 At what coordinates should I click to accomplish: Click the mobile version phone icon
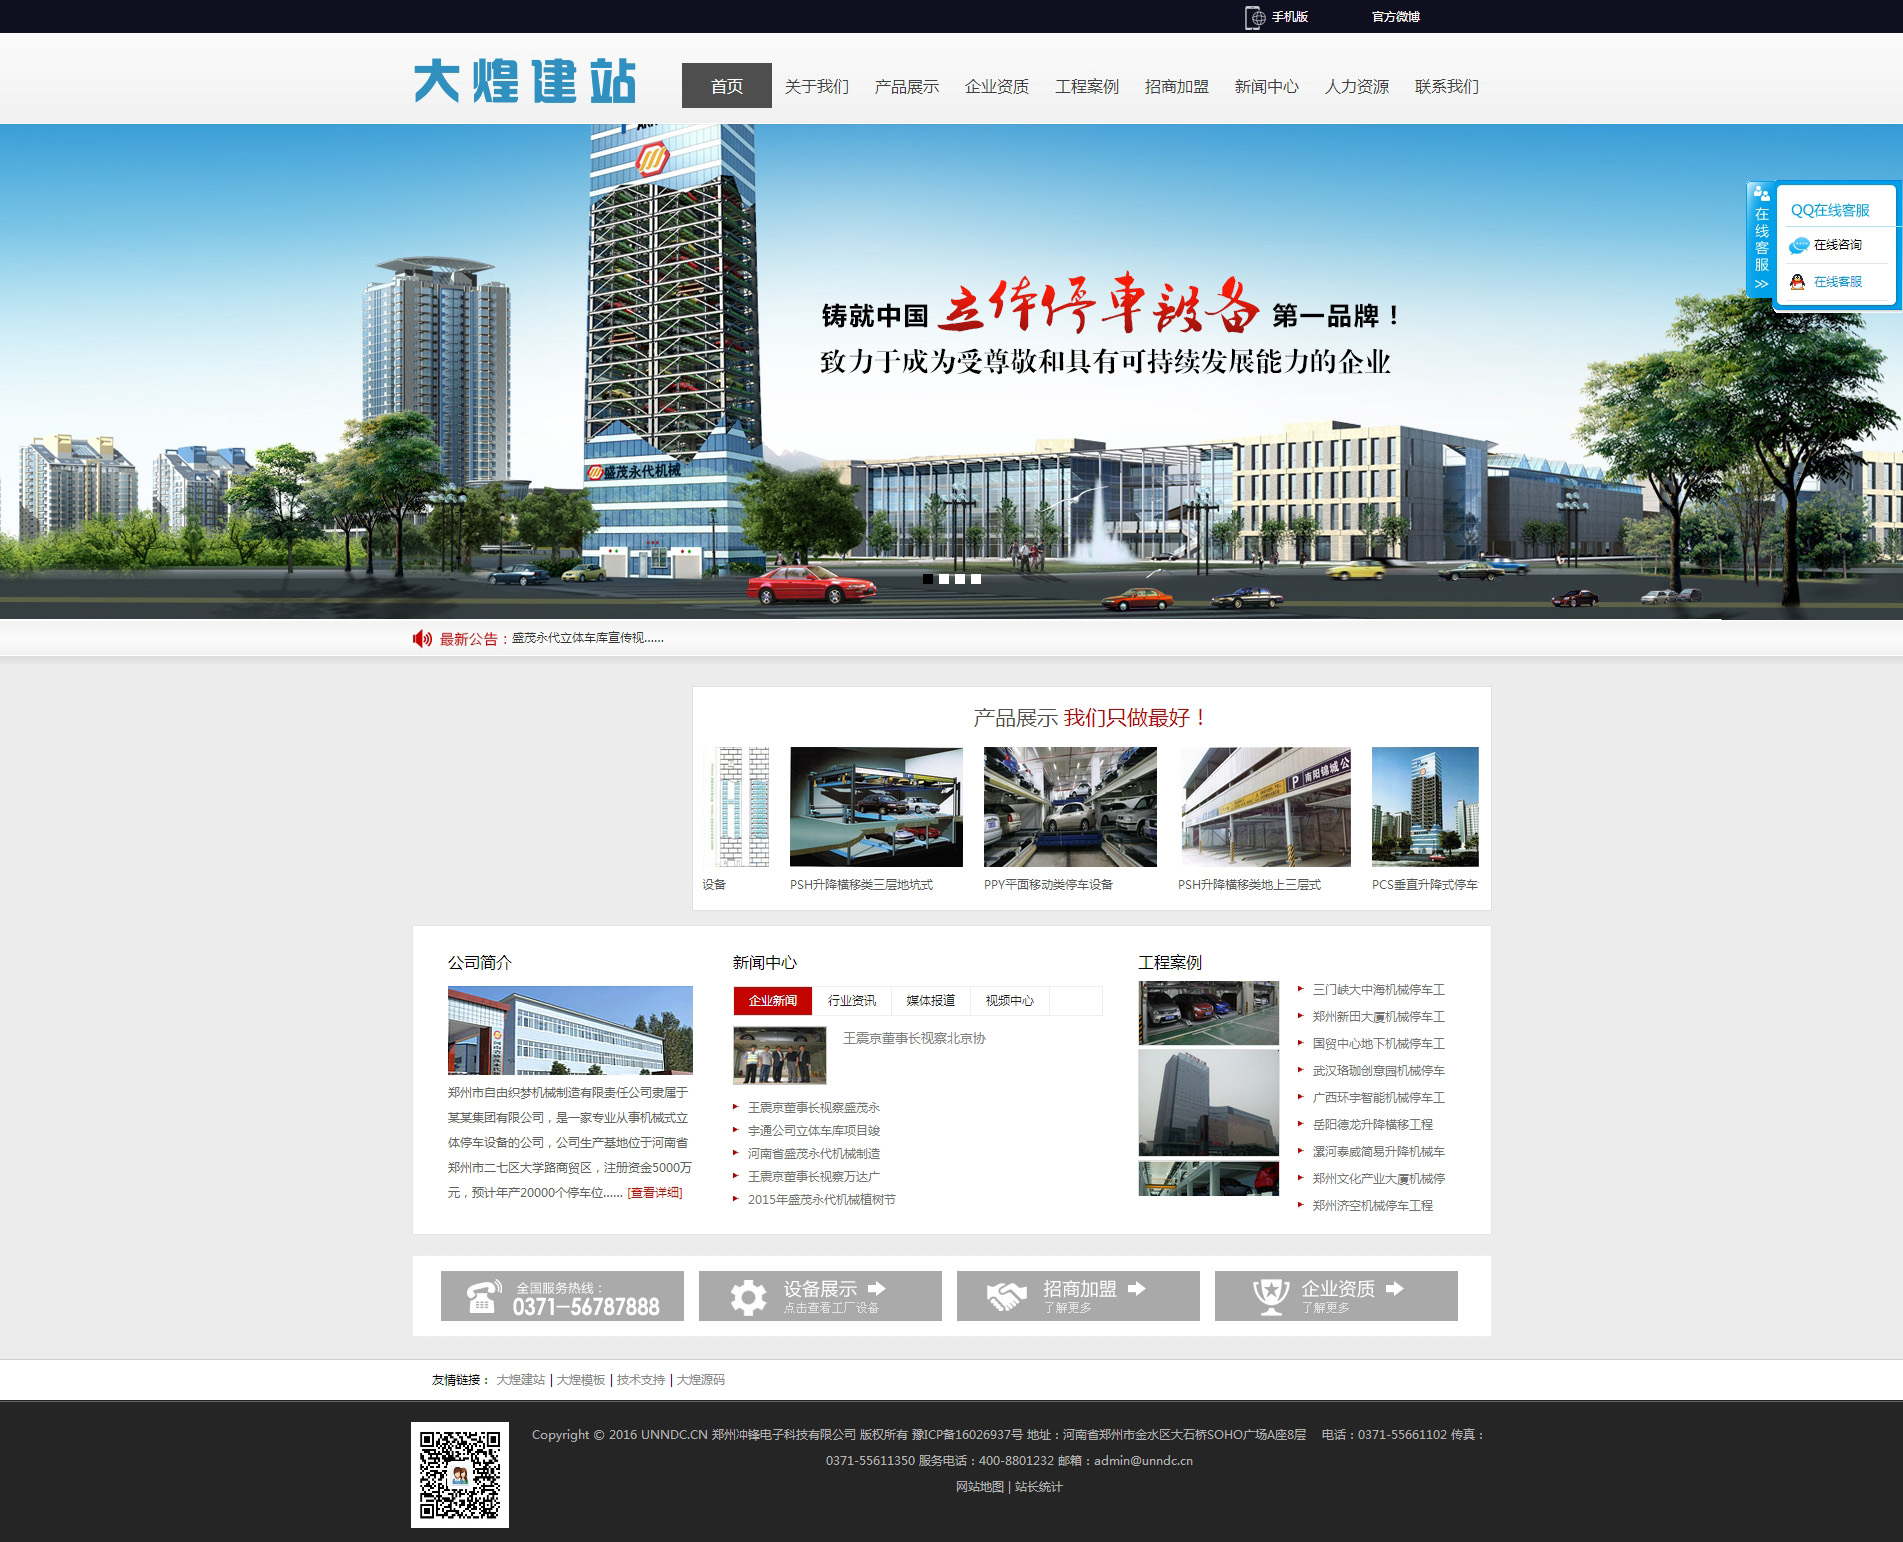coord(1254,17)
